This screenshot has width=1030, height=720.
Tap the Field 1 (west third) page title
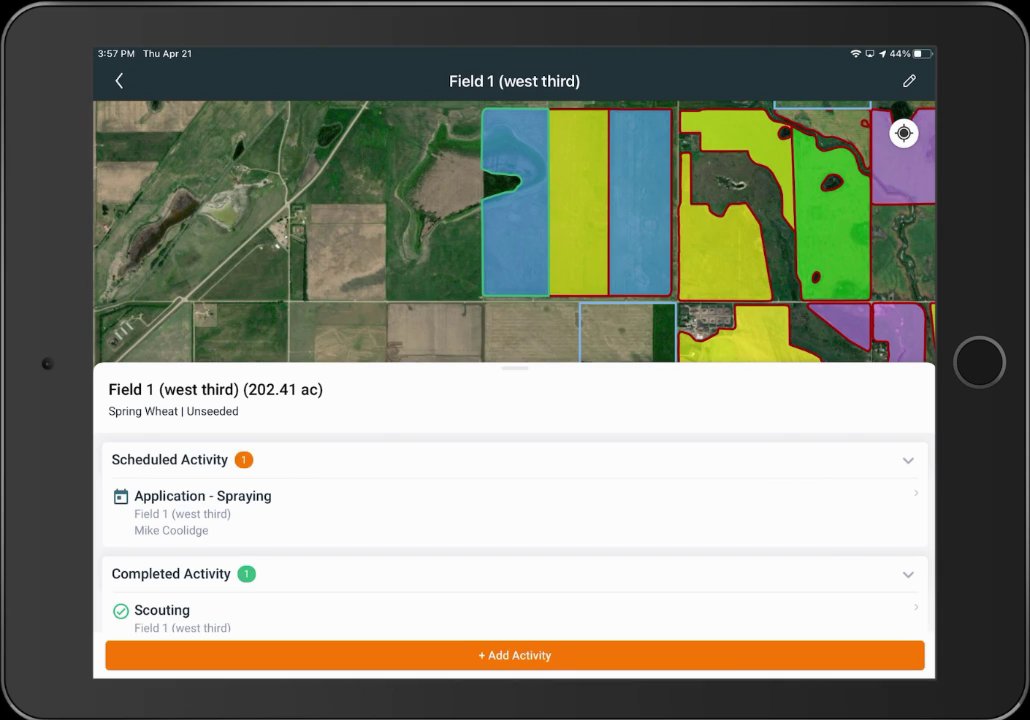coord(514,81)
